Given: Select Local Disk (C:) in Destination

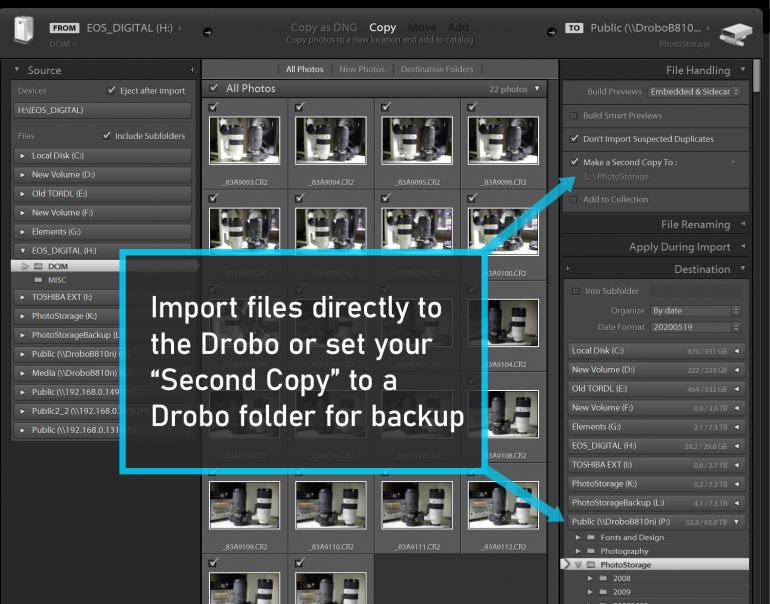Looking at the screenshot, I should click(656, 351).
